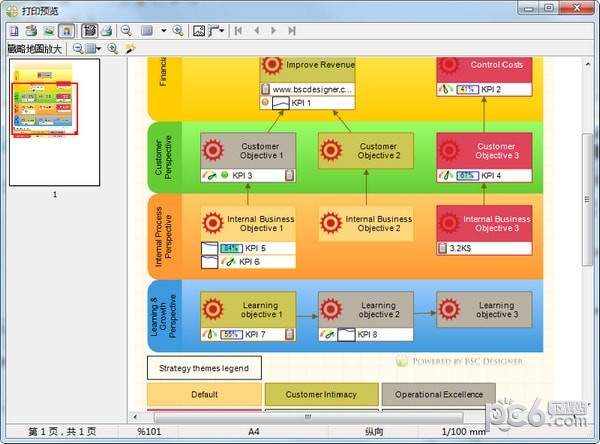Click the wand icon in the thumbnail toolbar
The height and width of the screenshot is (444, 600).
[x=129, y=48]
